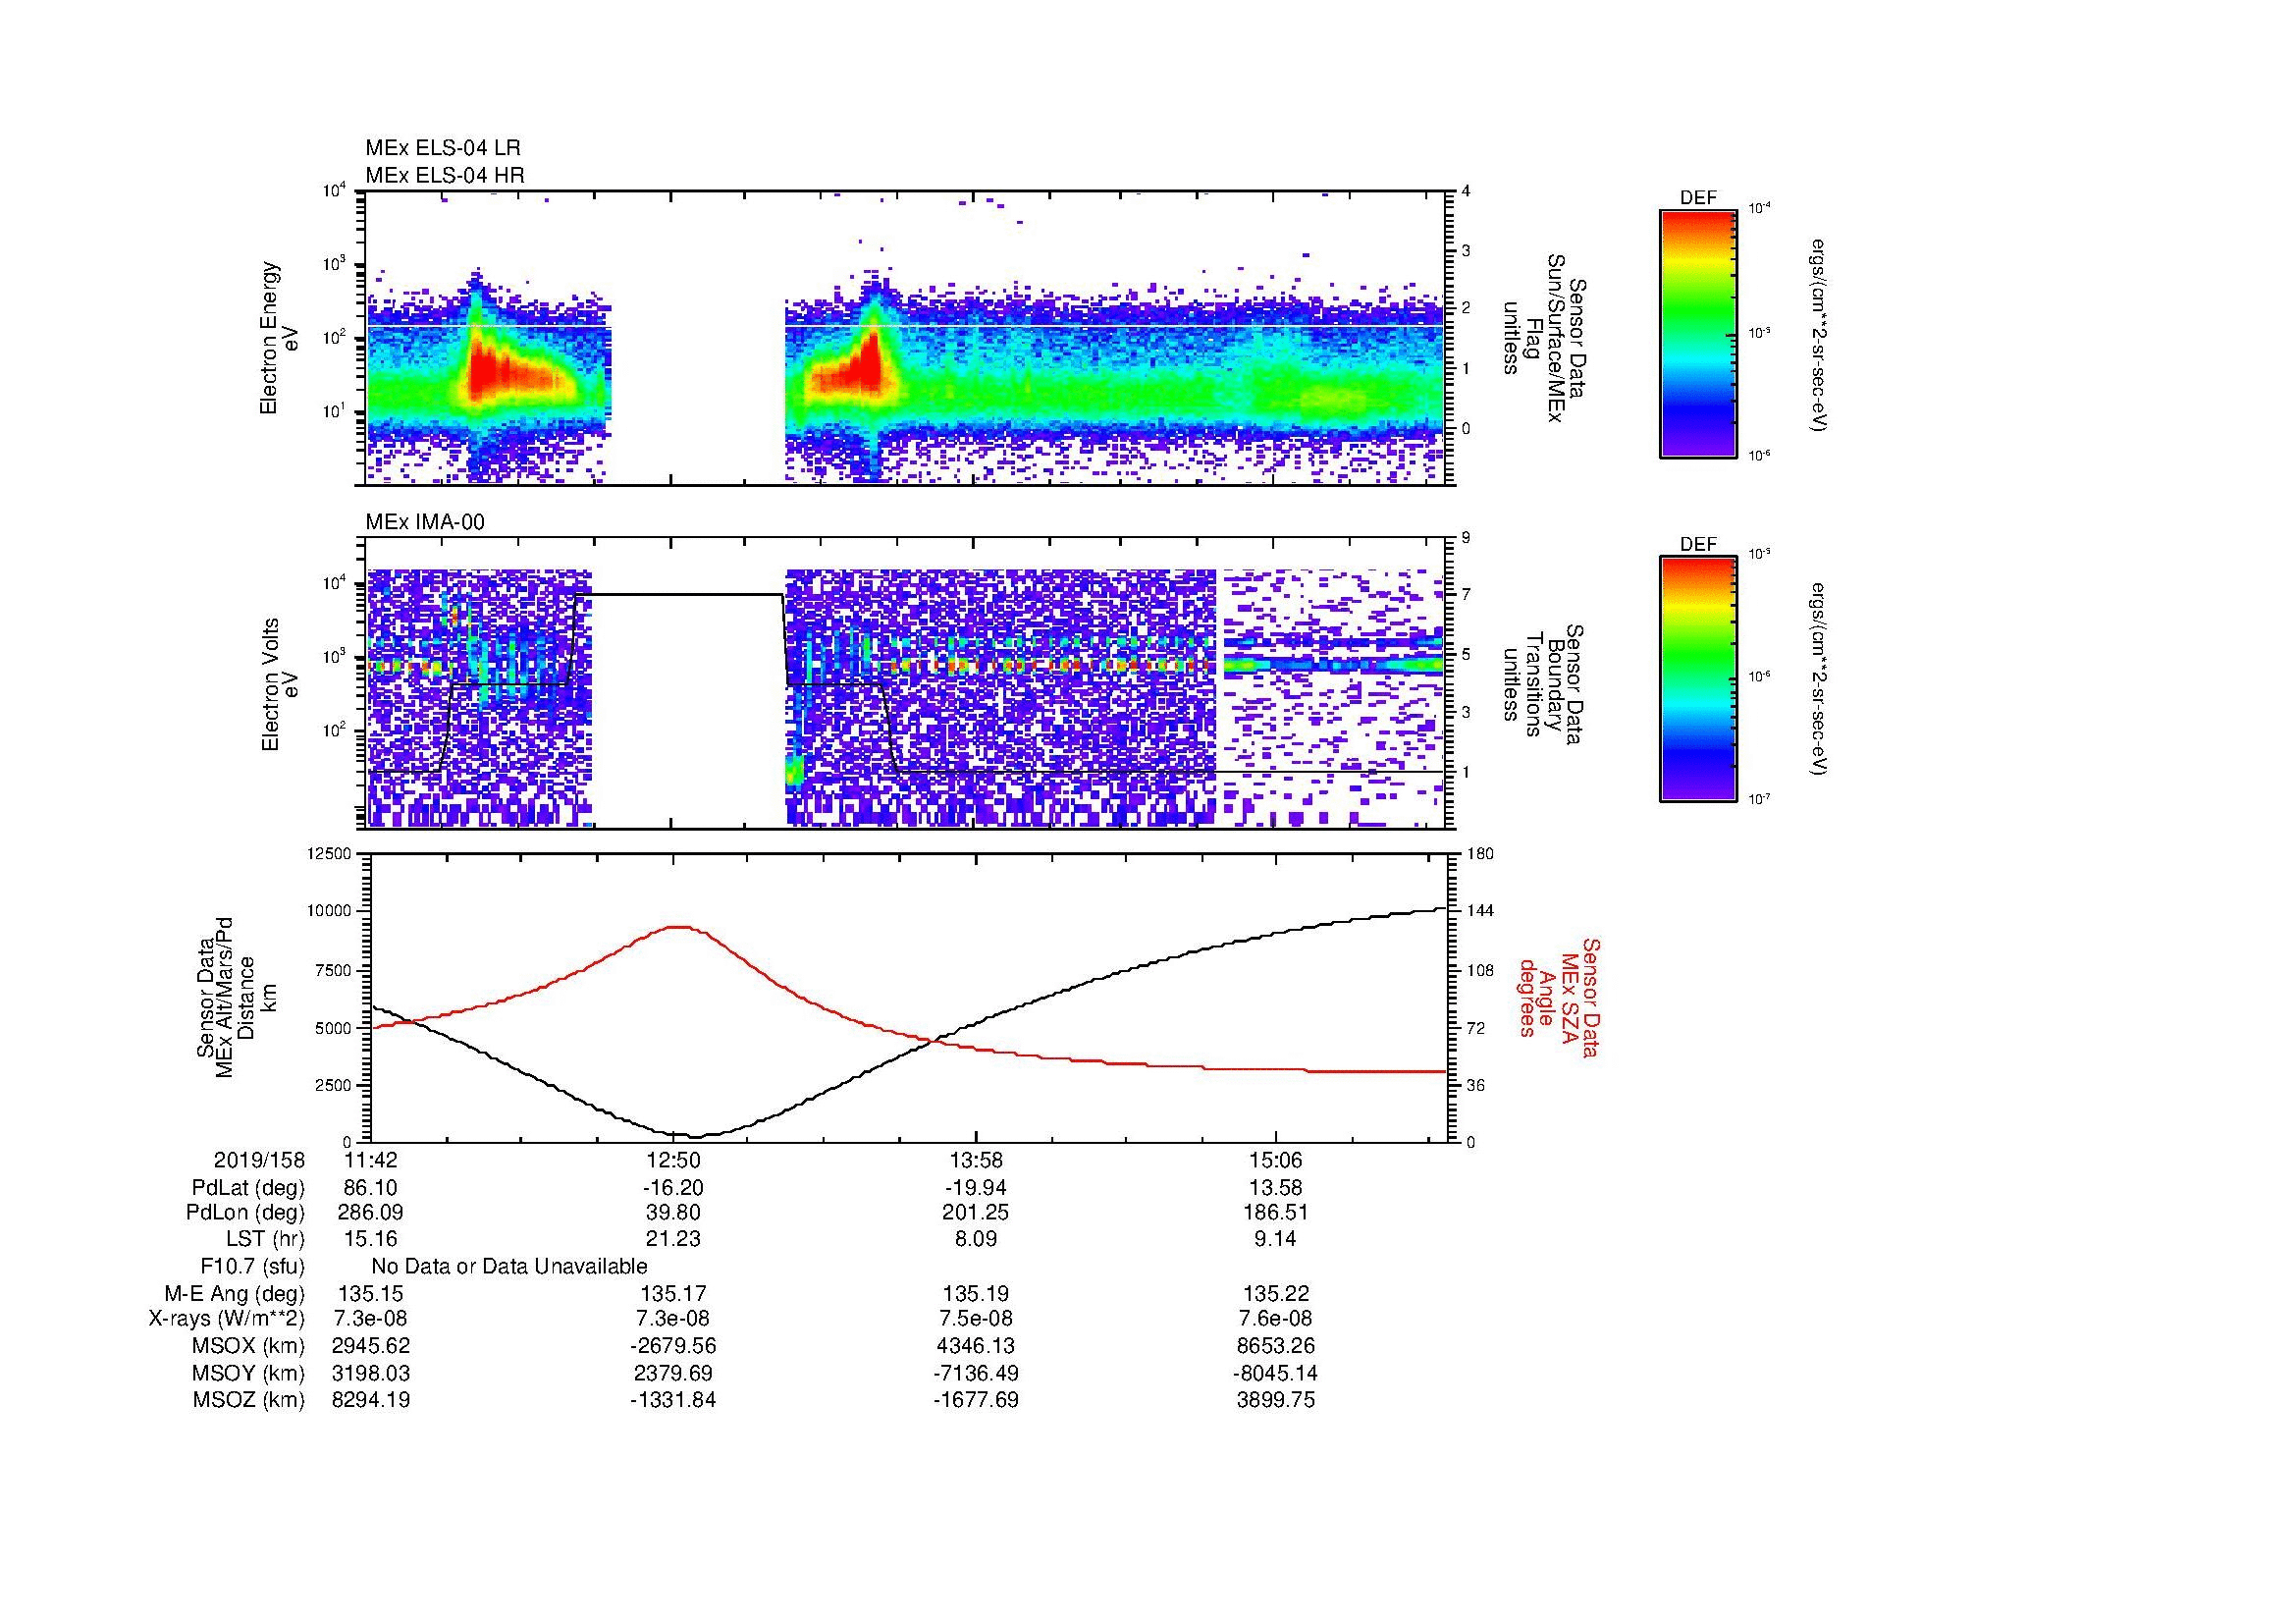Click LST value 21.23

tap(673, 1241)
